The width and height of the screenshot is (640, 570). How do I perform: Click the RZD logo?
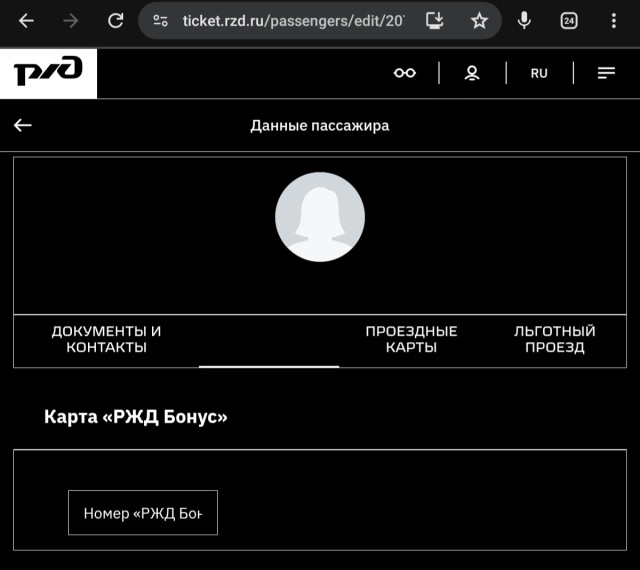click(48, 73)
